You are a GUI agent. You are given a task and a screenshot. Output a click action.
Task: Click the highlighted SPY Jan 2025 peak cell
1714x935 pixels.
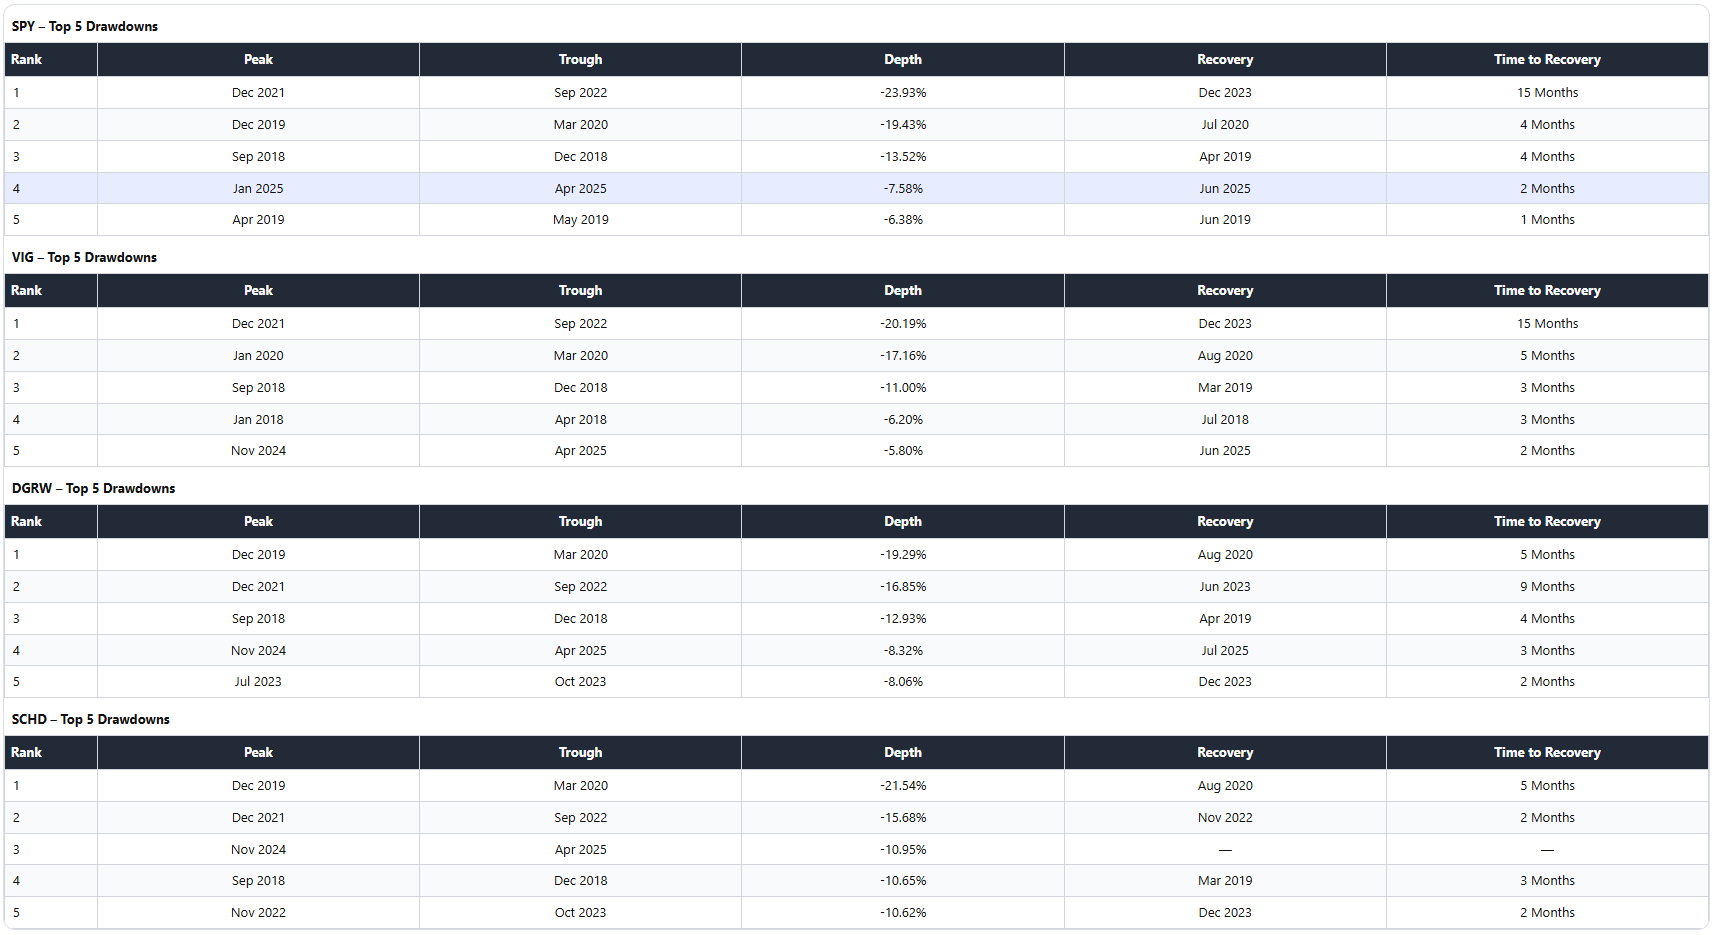tap(258, 189)
